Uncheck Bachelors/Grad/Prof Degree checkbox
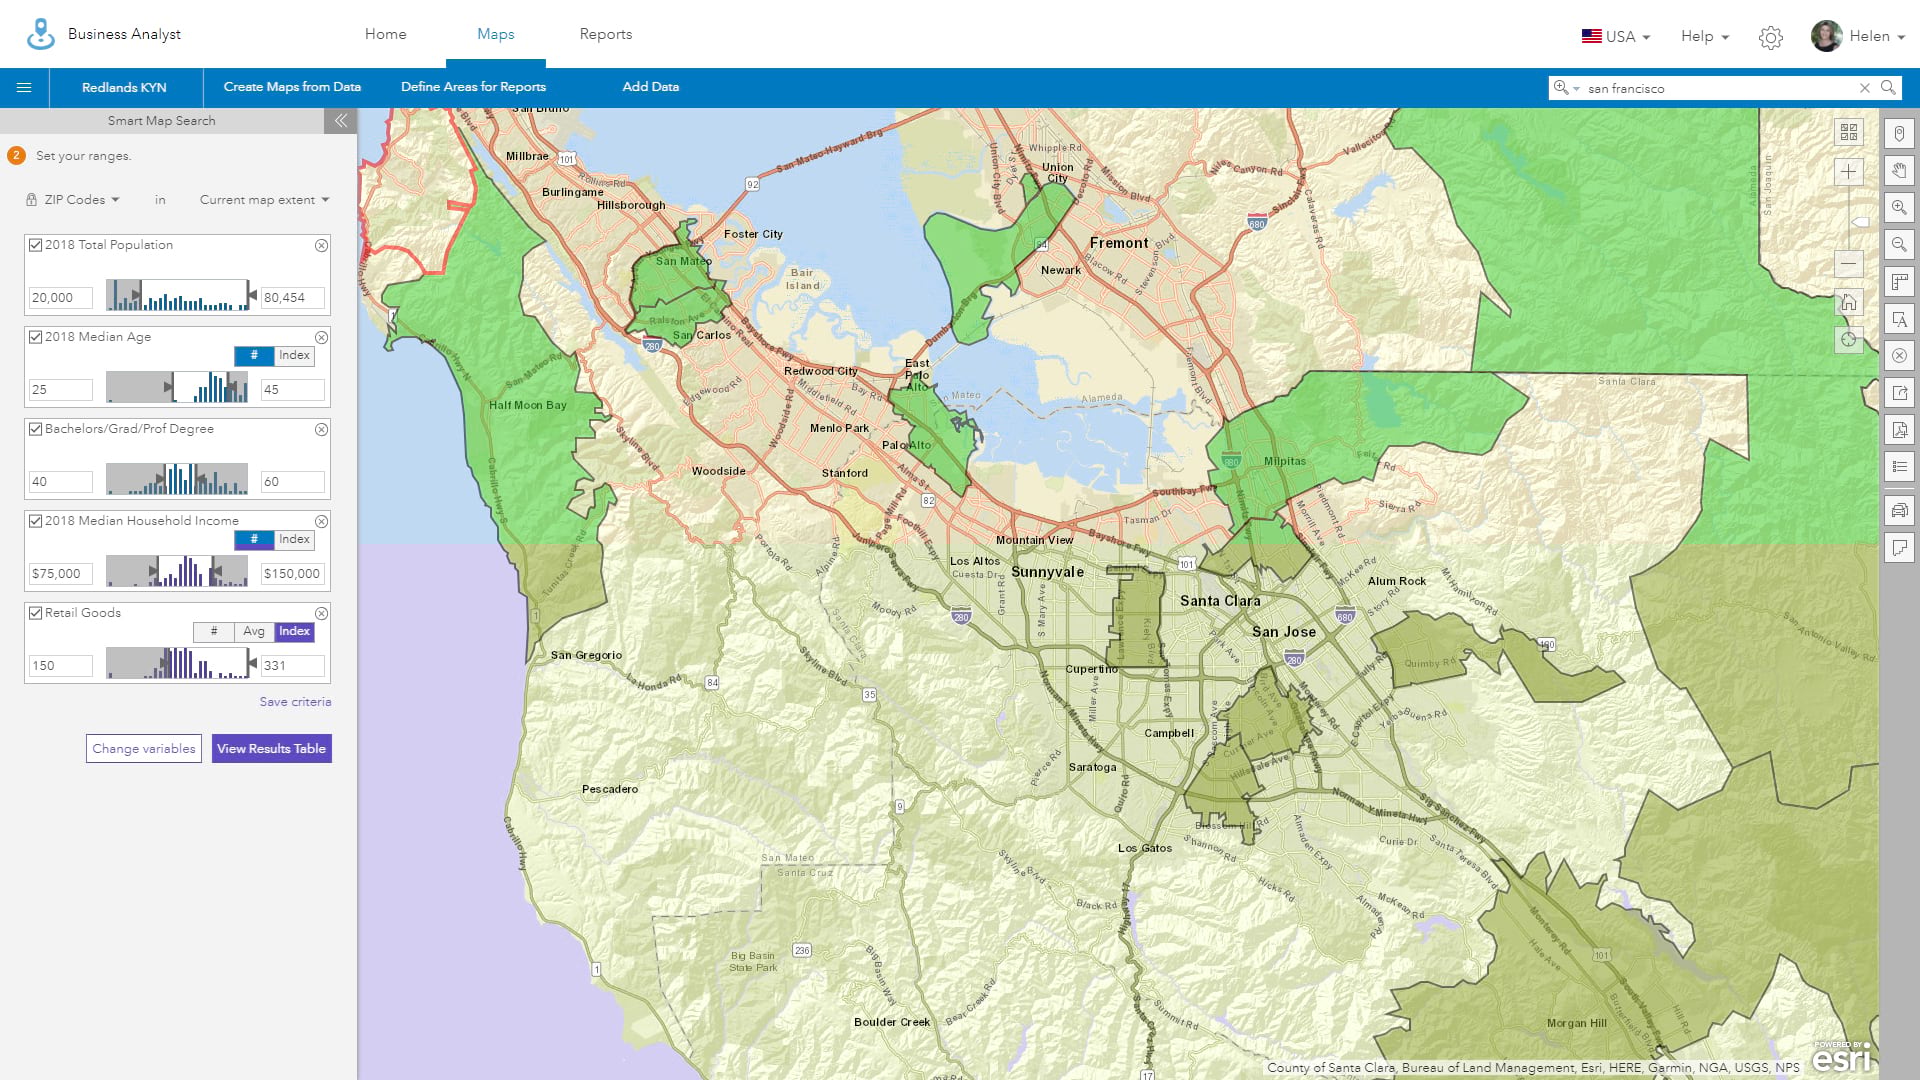Screen dimensions: 1920x1080 point(36,429)
